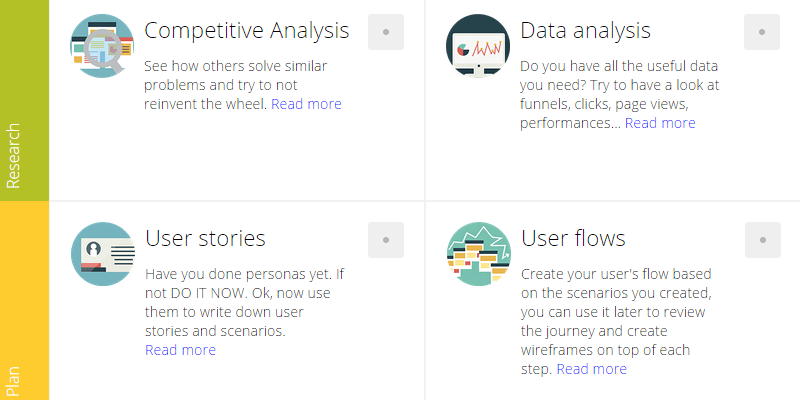The height and width of the screenshot is (400, 800).
Task: Select the Plan section tab
Action: [x=14, y=380]
